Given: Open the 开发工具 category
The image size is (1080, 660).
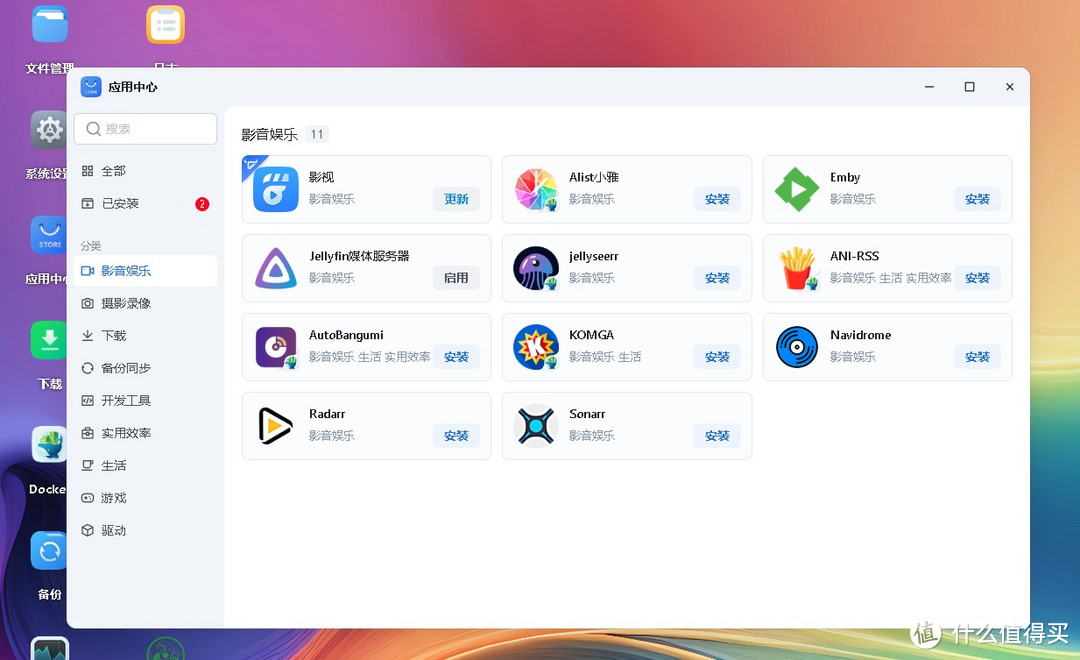Looking at the screenshot, I should 145,400.
